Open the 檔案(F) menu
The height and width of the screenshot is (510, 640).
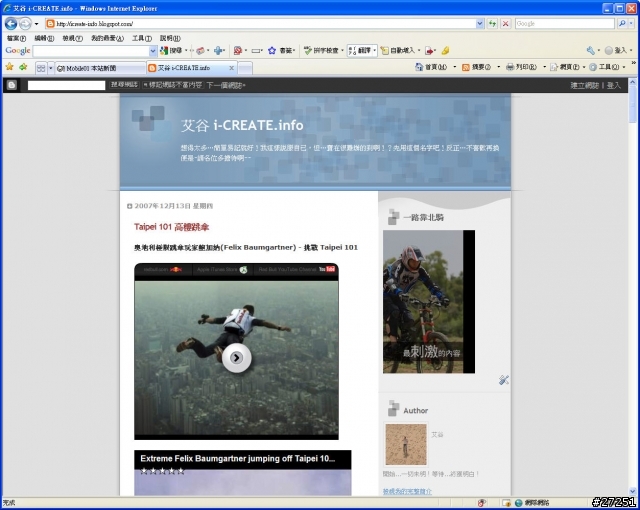point(16,38)
